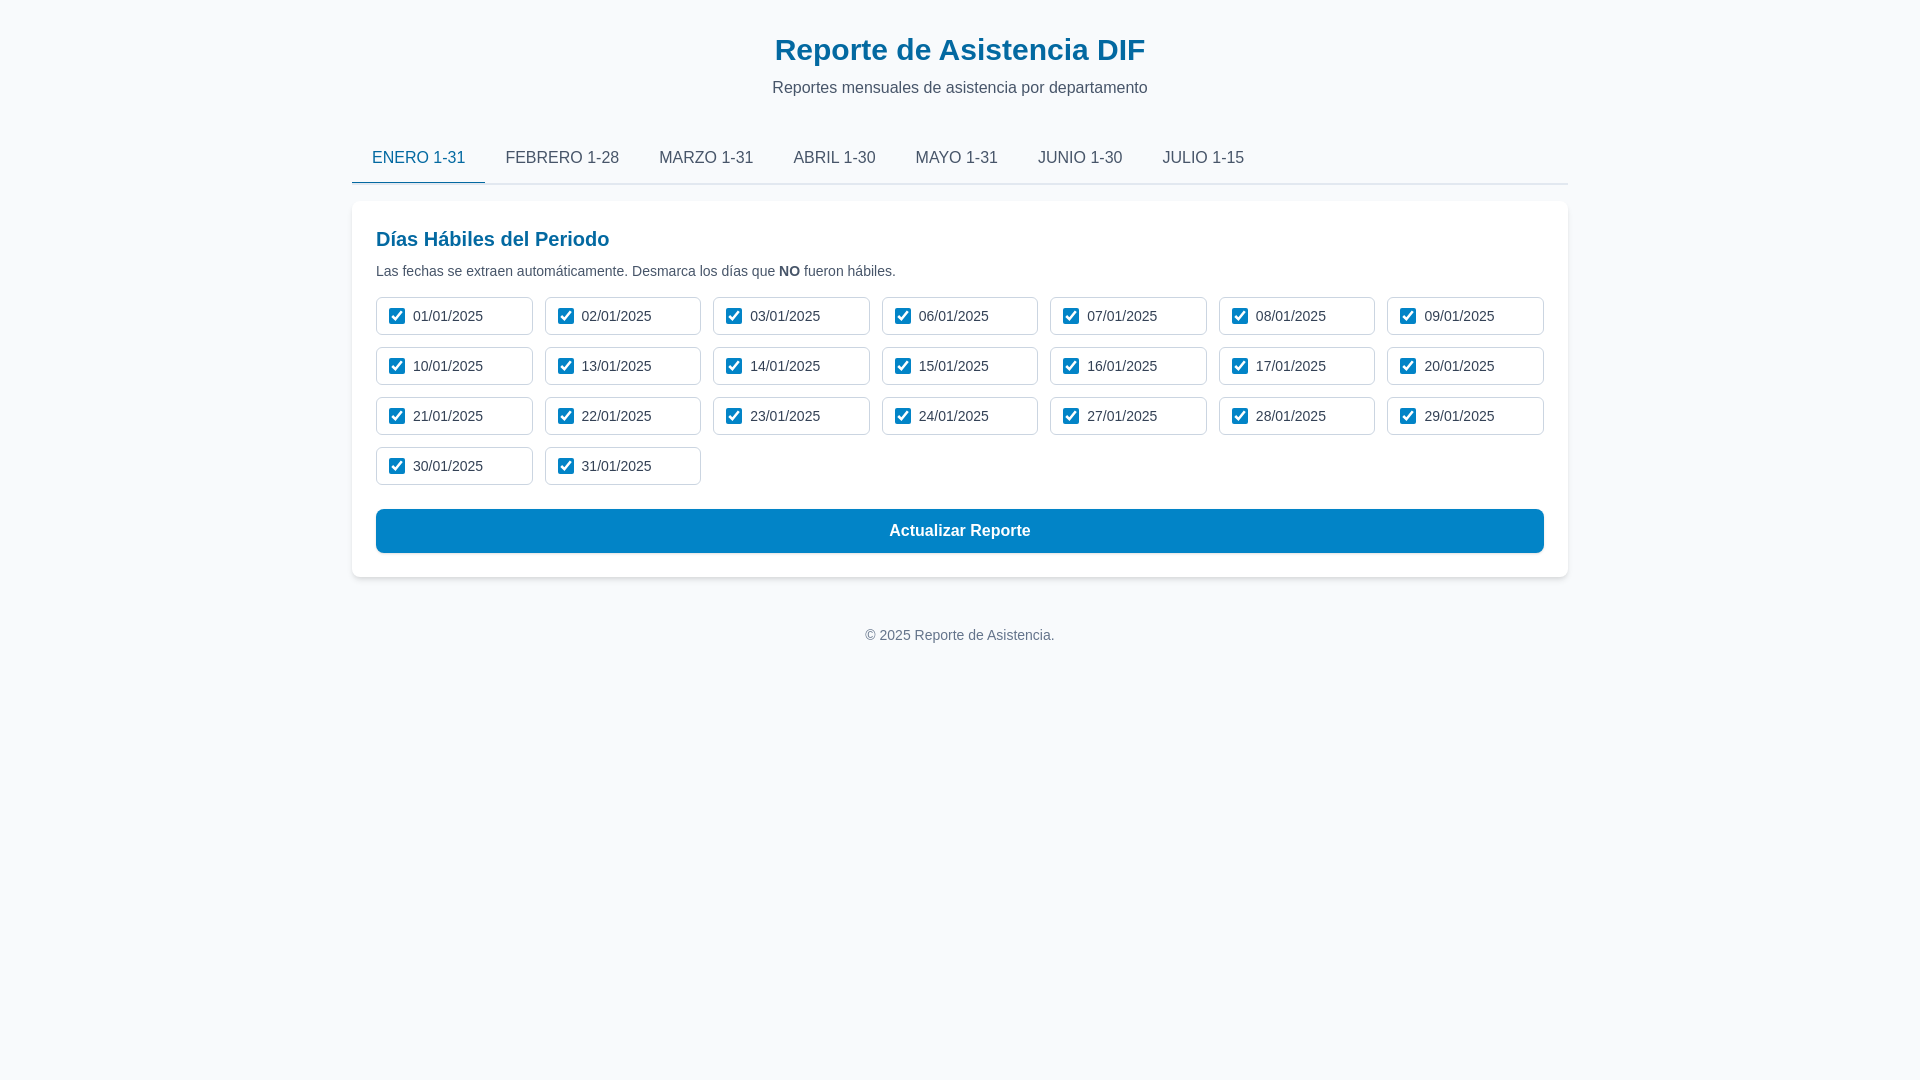Click the Días Hábiles del Periodo heading
Screen dimensions: 1920x1080
(492, 239)
